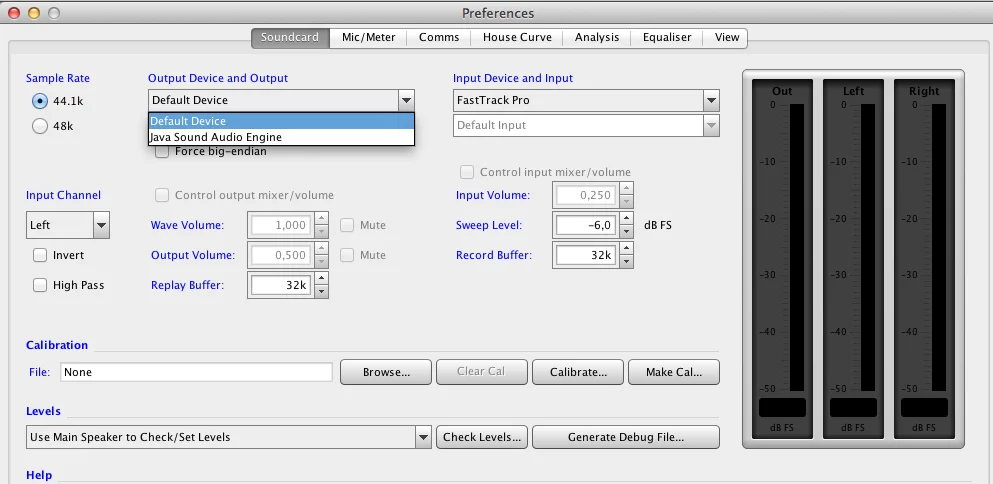This screenshot has height=484, width=993.
Task: Click the Generate Debug File... button
Action: (x=625, y=437)
